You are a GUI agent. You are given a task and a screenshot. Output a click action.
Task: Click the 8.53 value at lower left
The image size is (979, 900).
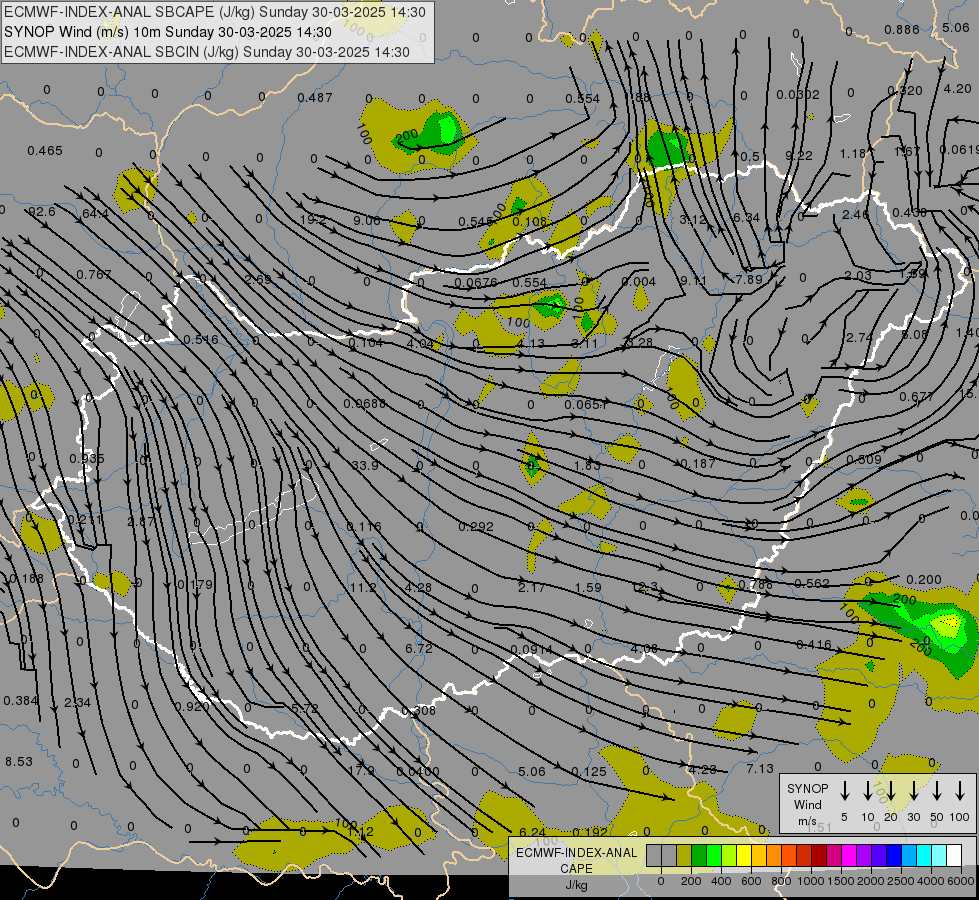[19, 761]
